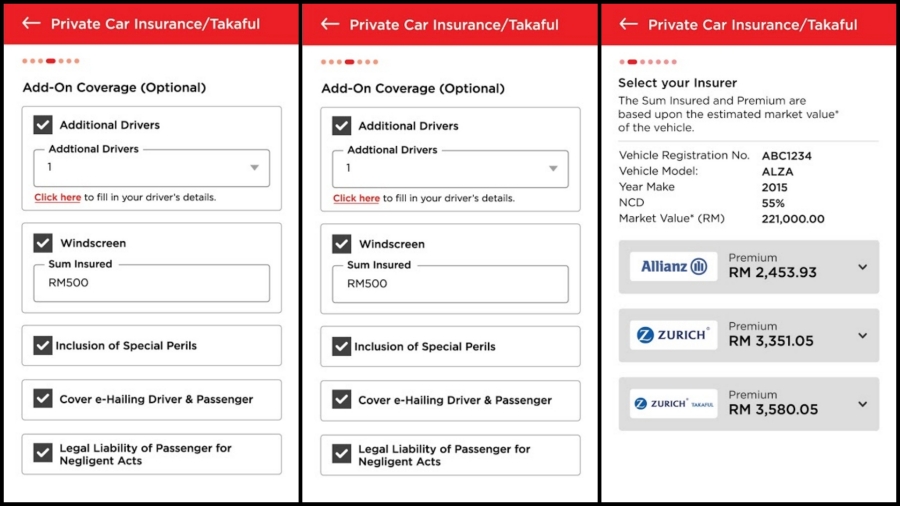The height and width of the screenshot is (506, 900).
Task: Select the Zurich Takaful logo
Action: coord(673,404)
